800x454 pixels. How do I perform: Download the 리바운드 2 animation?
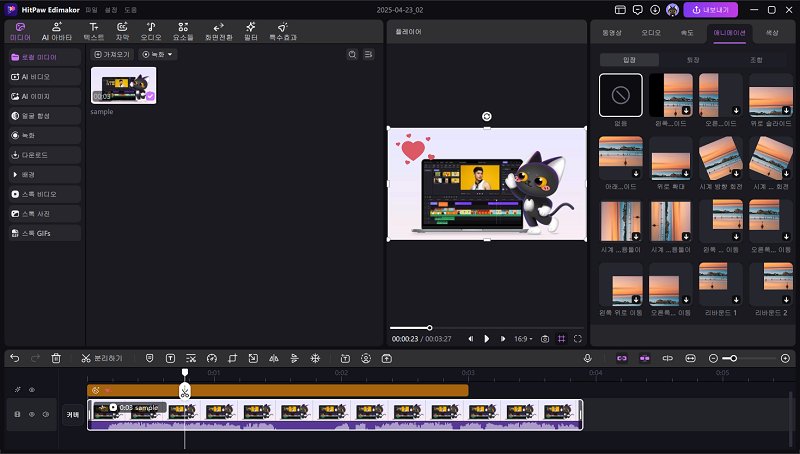click(x=786, y=299)
